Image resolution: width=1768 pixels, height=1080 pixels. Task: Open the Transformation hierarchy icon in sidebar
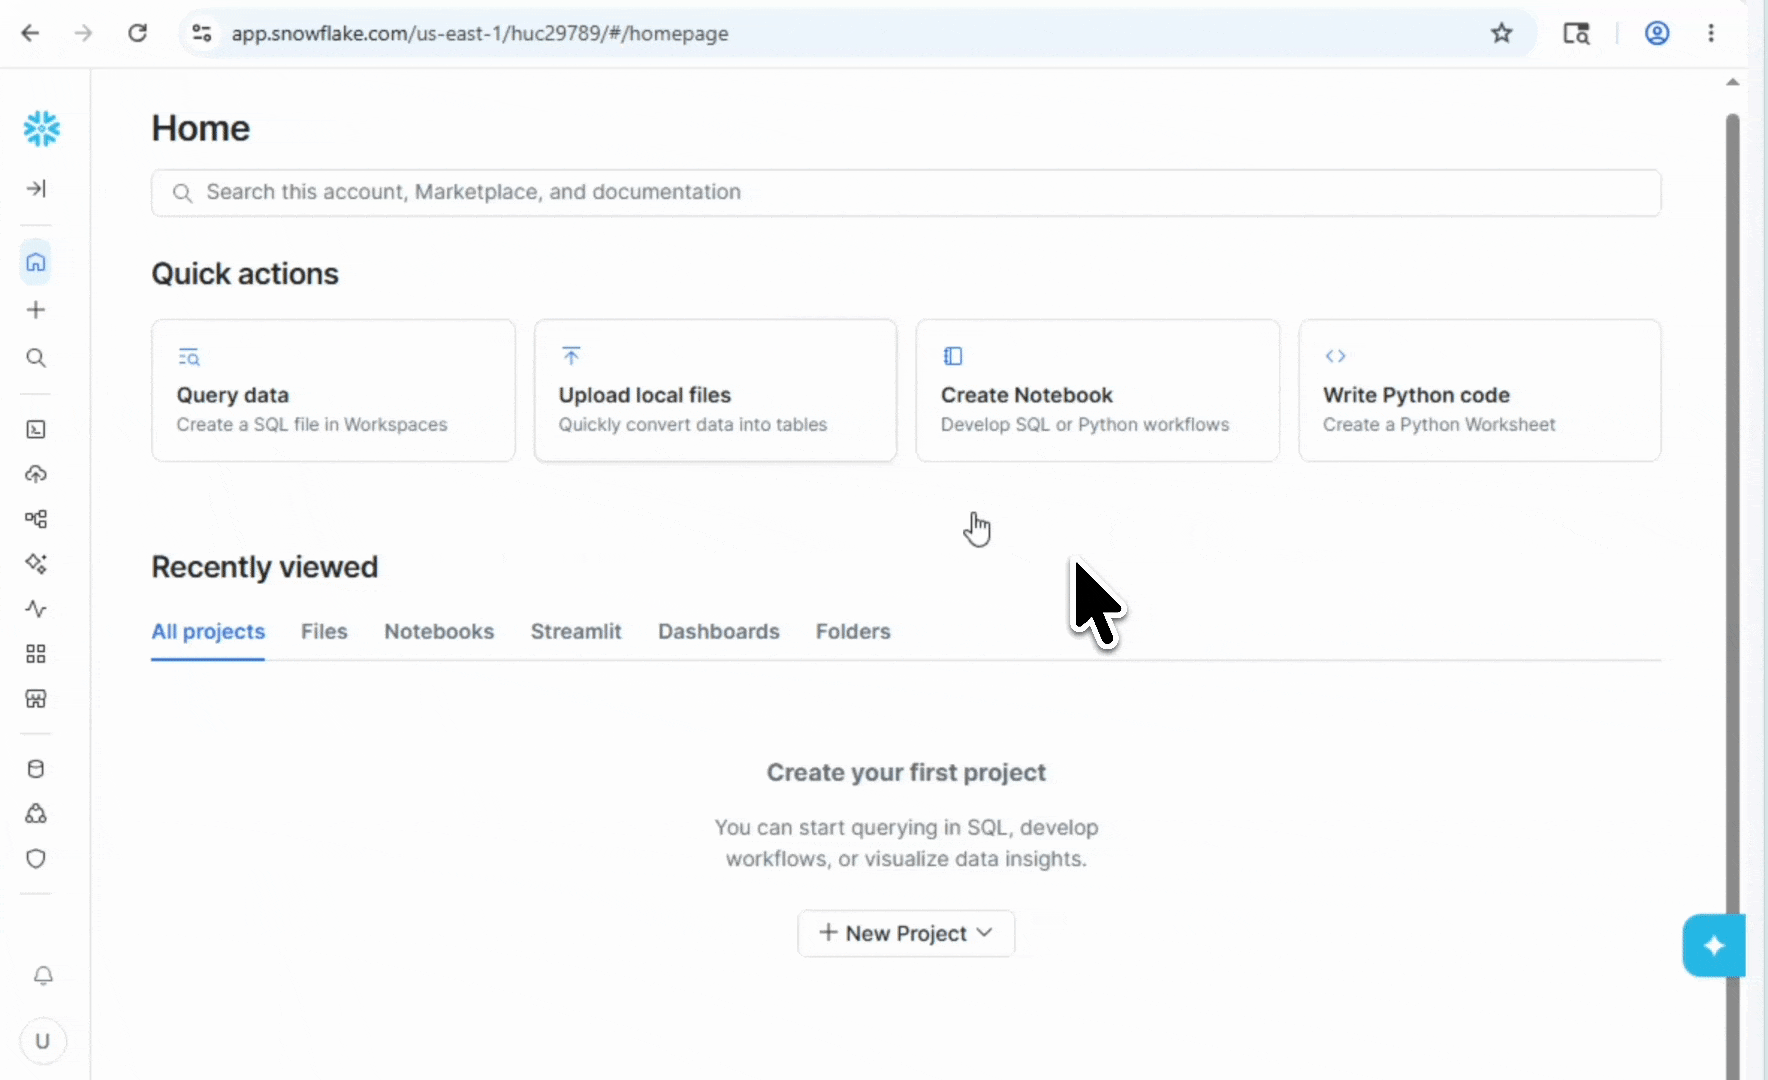[x=36, y=519]
